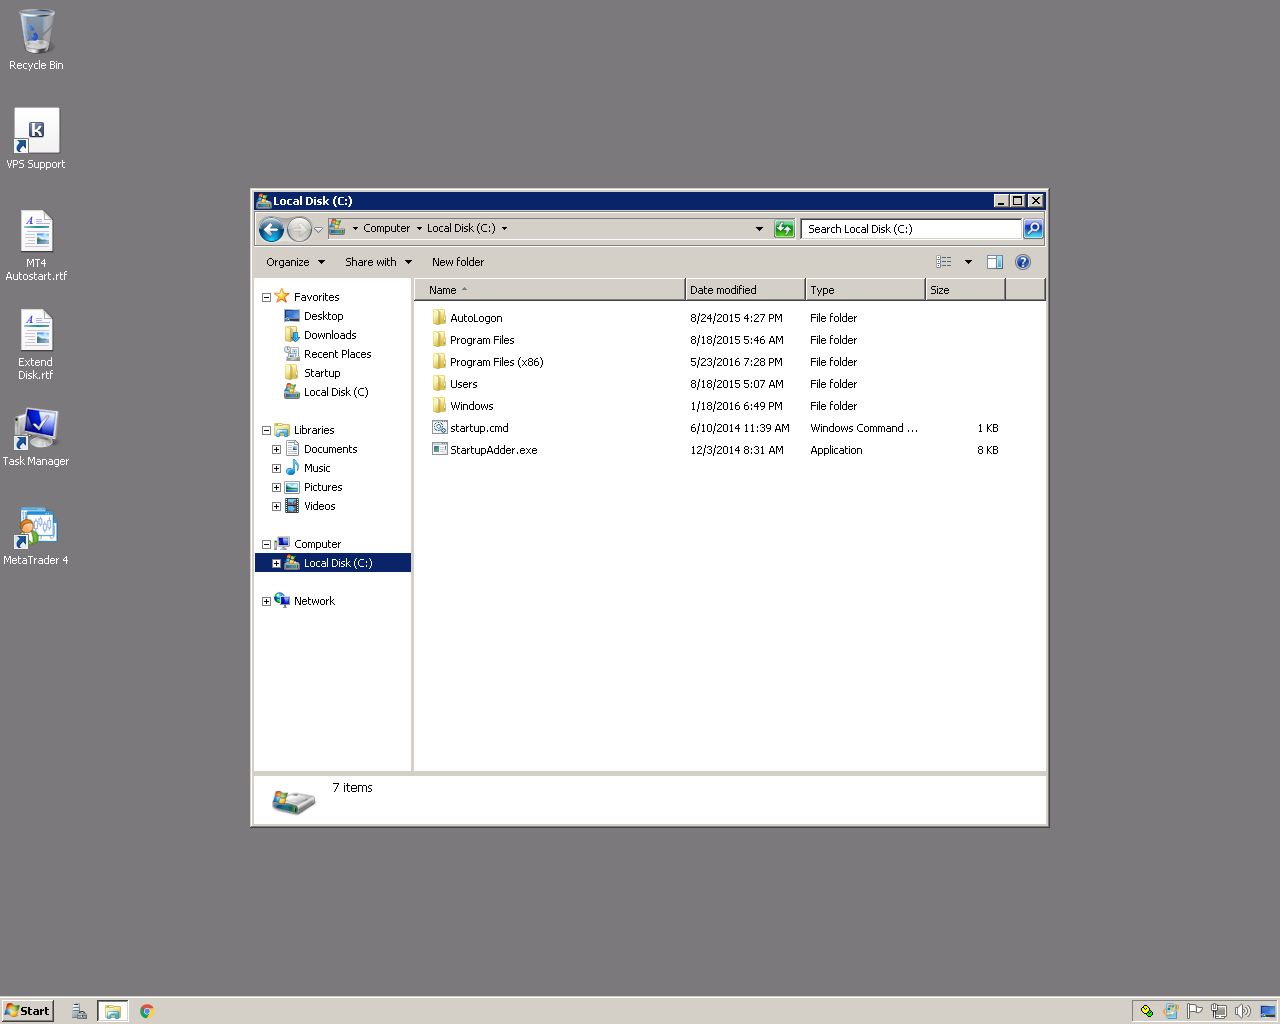
Task: Open MetaTrader 4 desktop shortcut
Action: (x=36, y=528)
